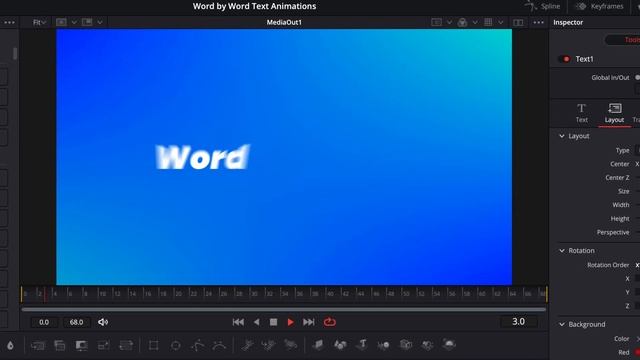Open the Spline editor panel
This screenshot has width=640, height=360.
(543, 6)
